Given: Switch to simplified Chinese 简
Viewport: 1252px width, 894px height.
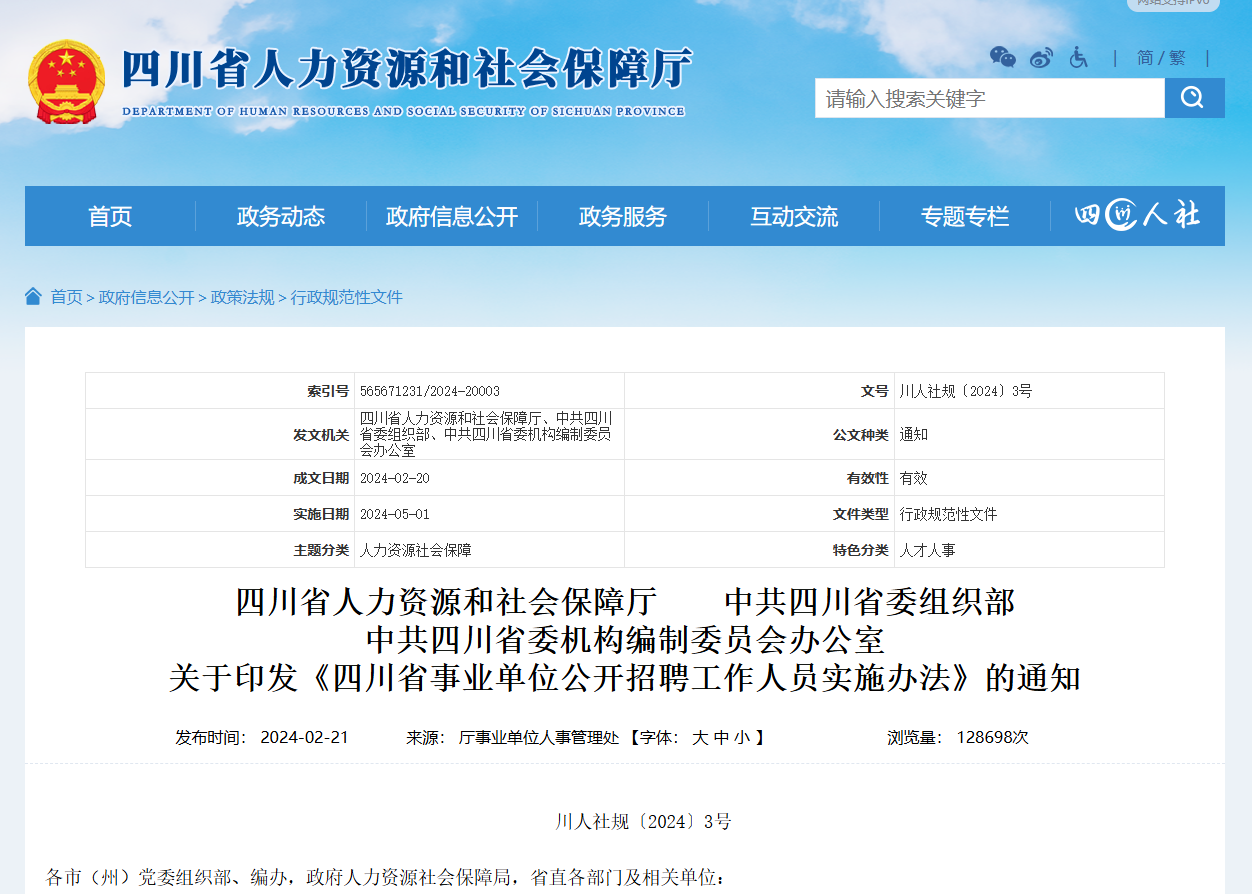Looking at the screenshot, I should pyautogui.click(x=1145, y=58).
